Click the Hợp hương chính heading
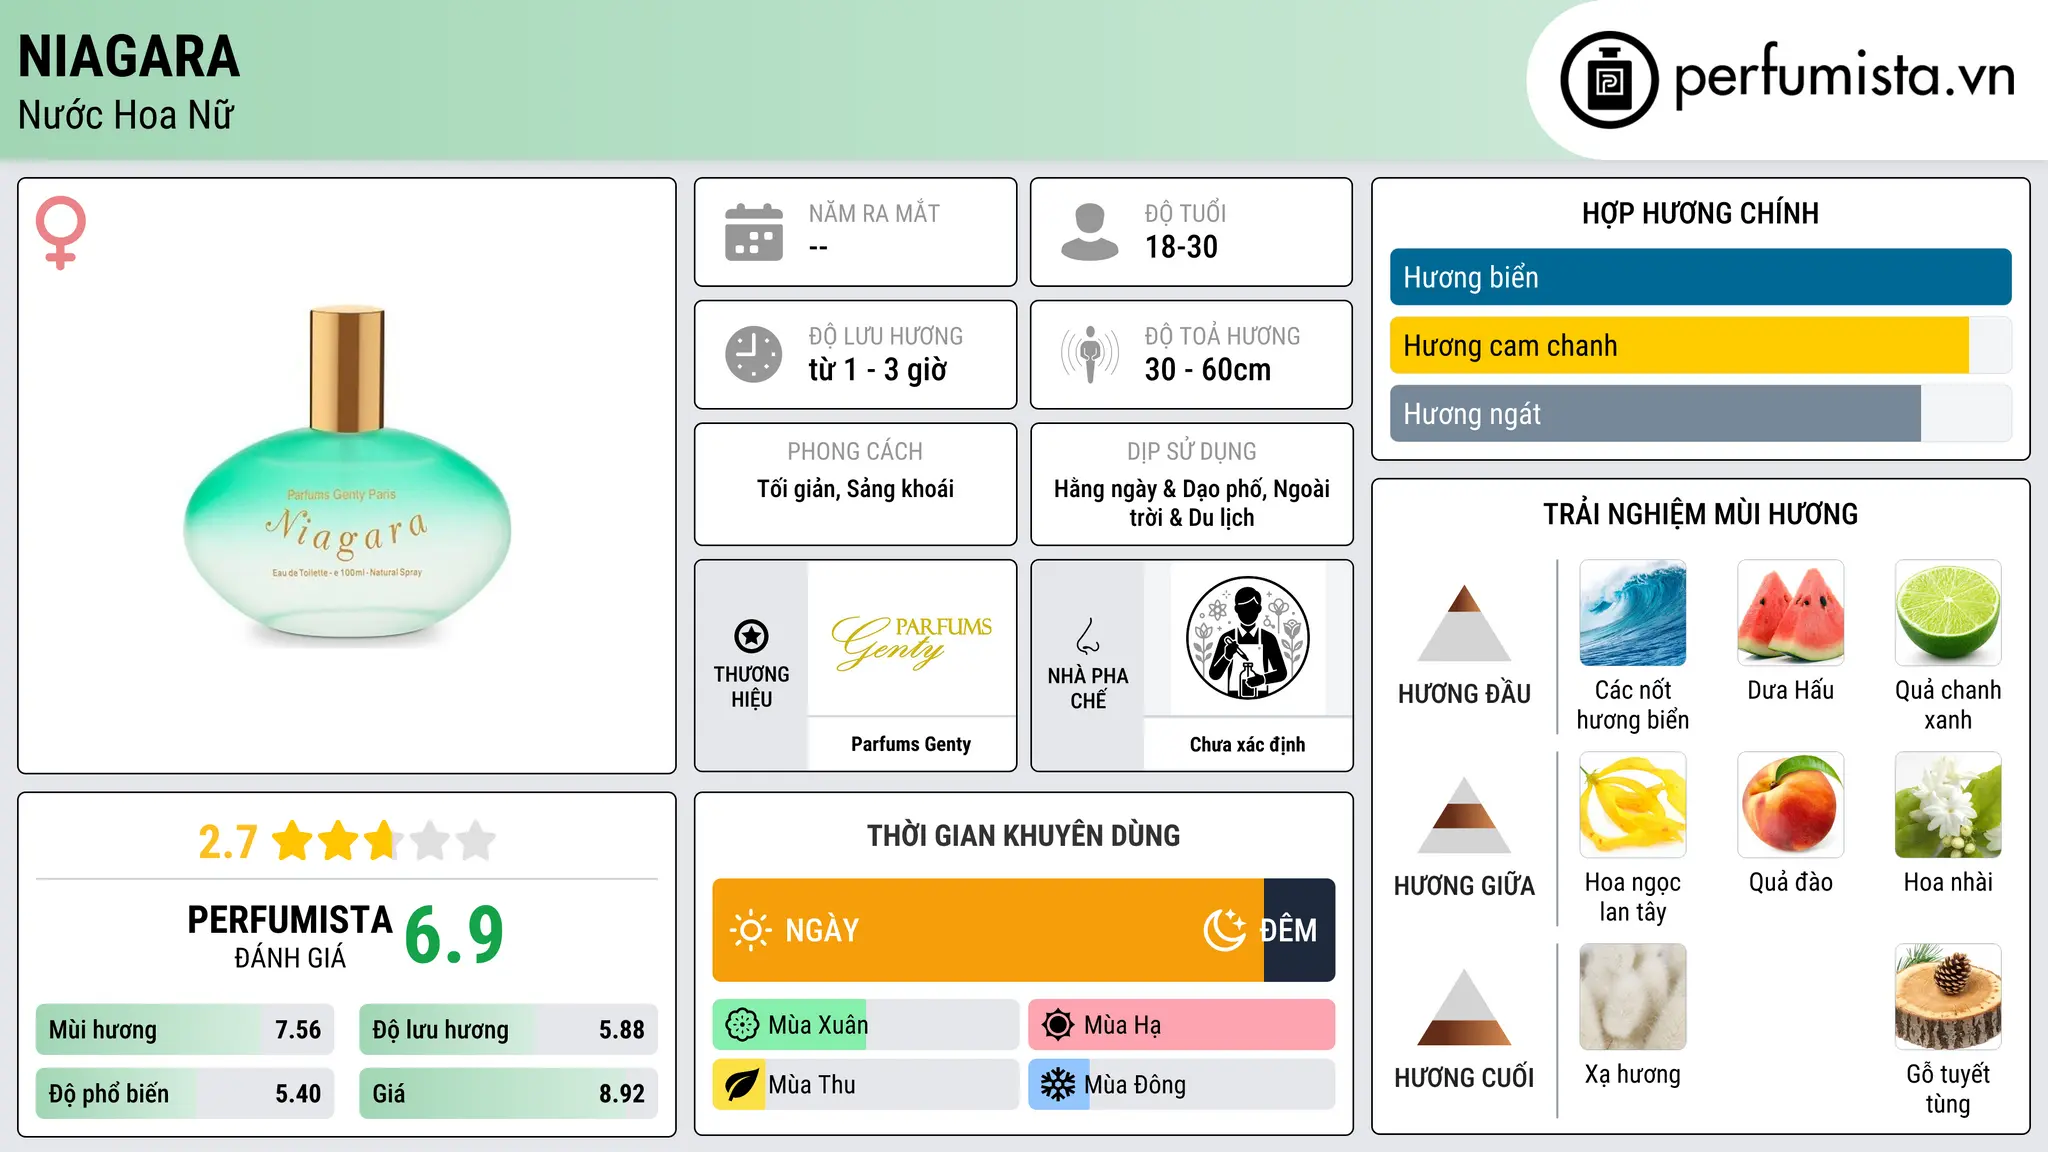 (x=1700, y=213)
